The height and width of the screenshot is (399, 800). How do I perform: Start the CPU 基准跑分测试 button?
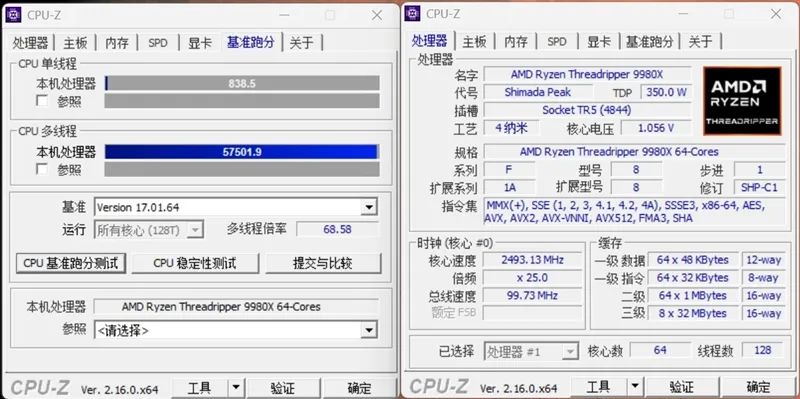[x=71, y=263]
